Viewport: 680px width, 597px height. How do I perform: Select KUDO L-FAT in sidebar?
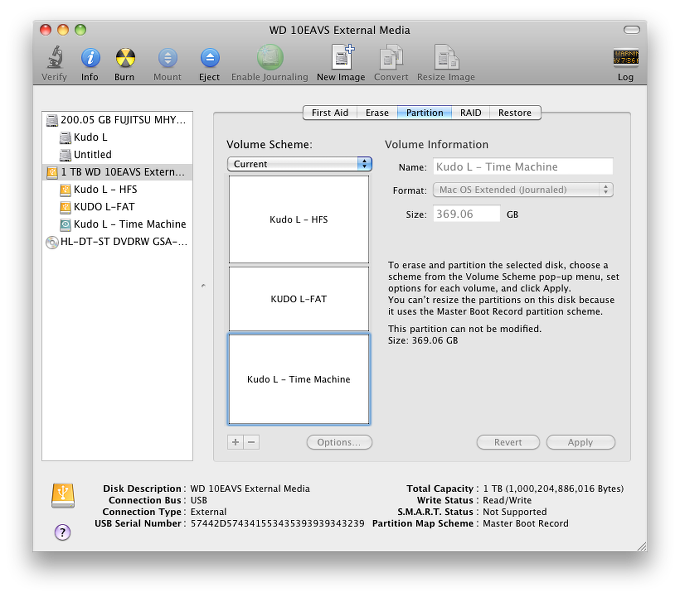tap(117, 207)
